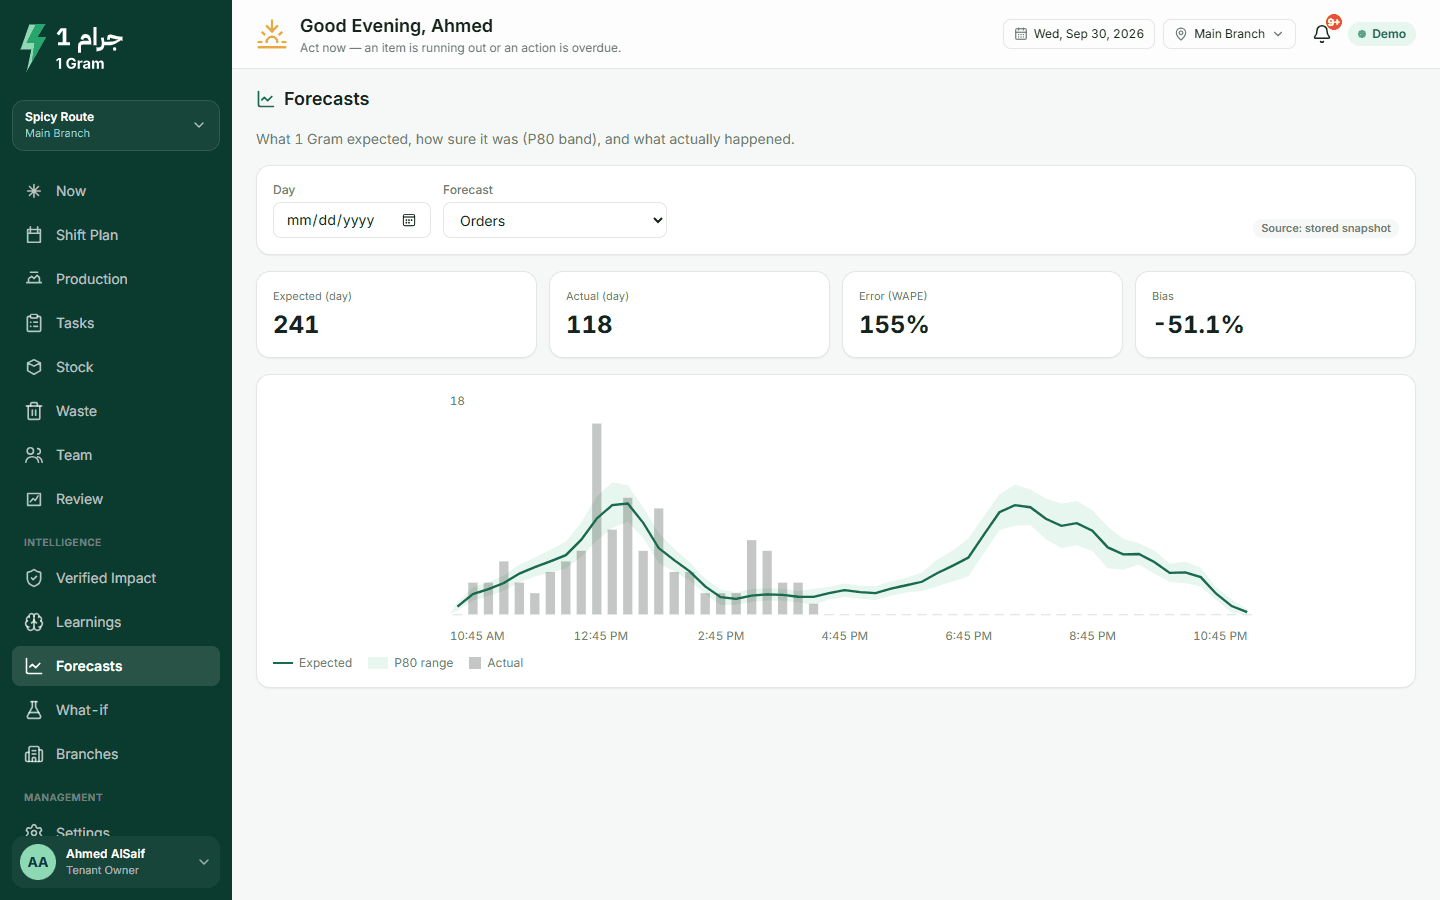Viewport: 1440px width, 900px height.
Task: Click the Demo status badge
Action: coord(1382,34)
